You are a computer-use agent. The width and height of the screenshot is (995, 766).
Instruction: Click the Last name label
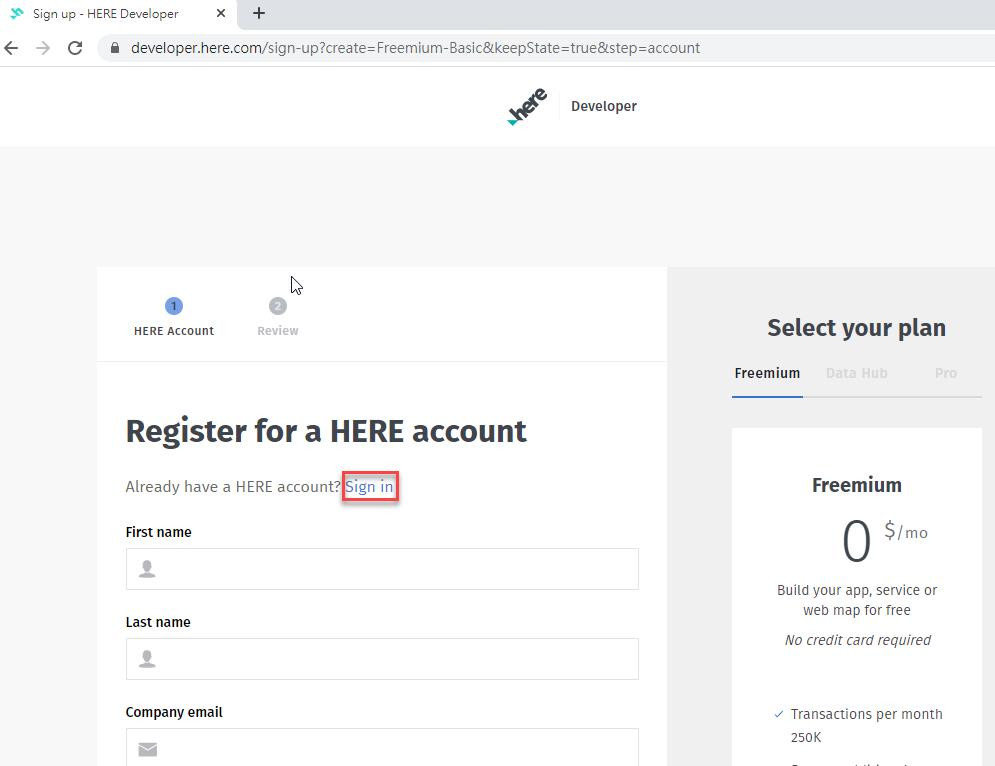tap(158, 622)
